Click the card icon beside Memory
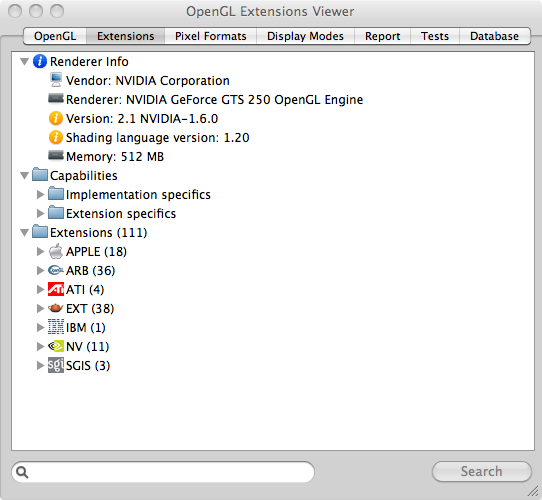 pyautogui.click(x=56, y=156)
